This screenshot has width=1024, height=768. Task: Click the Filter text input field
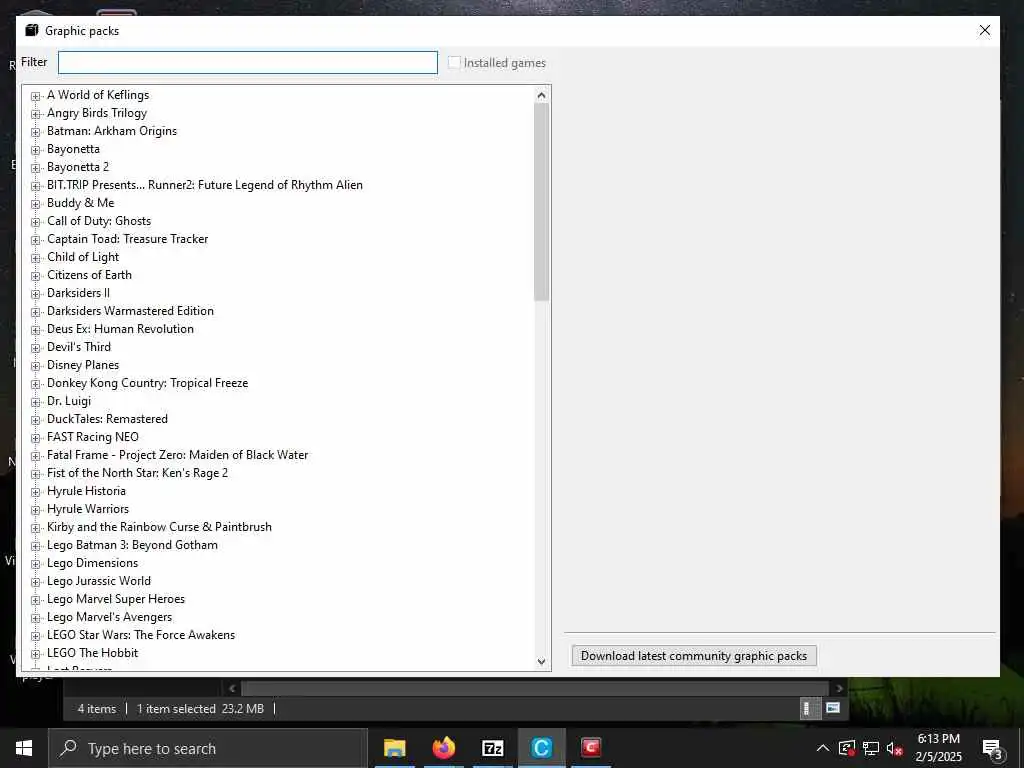248,63
